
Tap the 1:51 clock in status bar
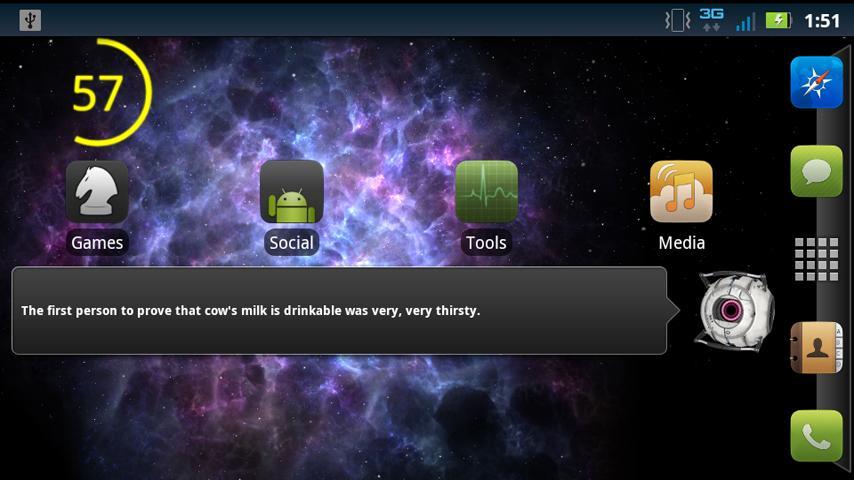[x=822, y=20]
